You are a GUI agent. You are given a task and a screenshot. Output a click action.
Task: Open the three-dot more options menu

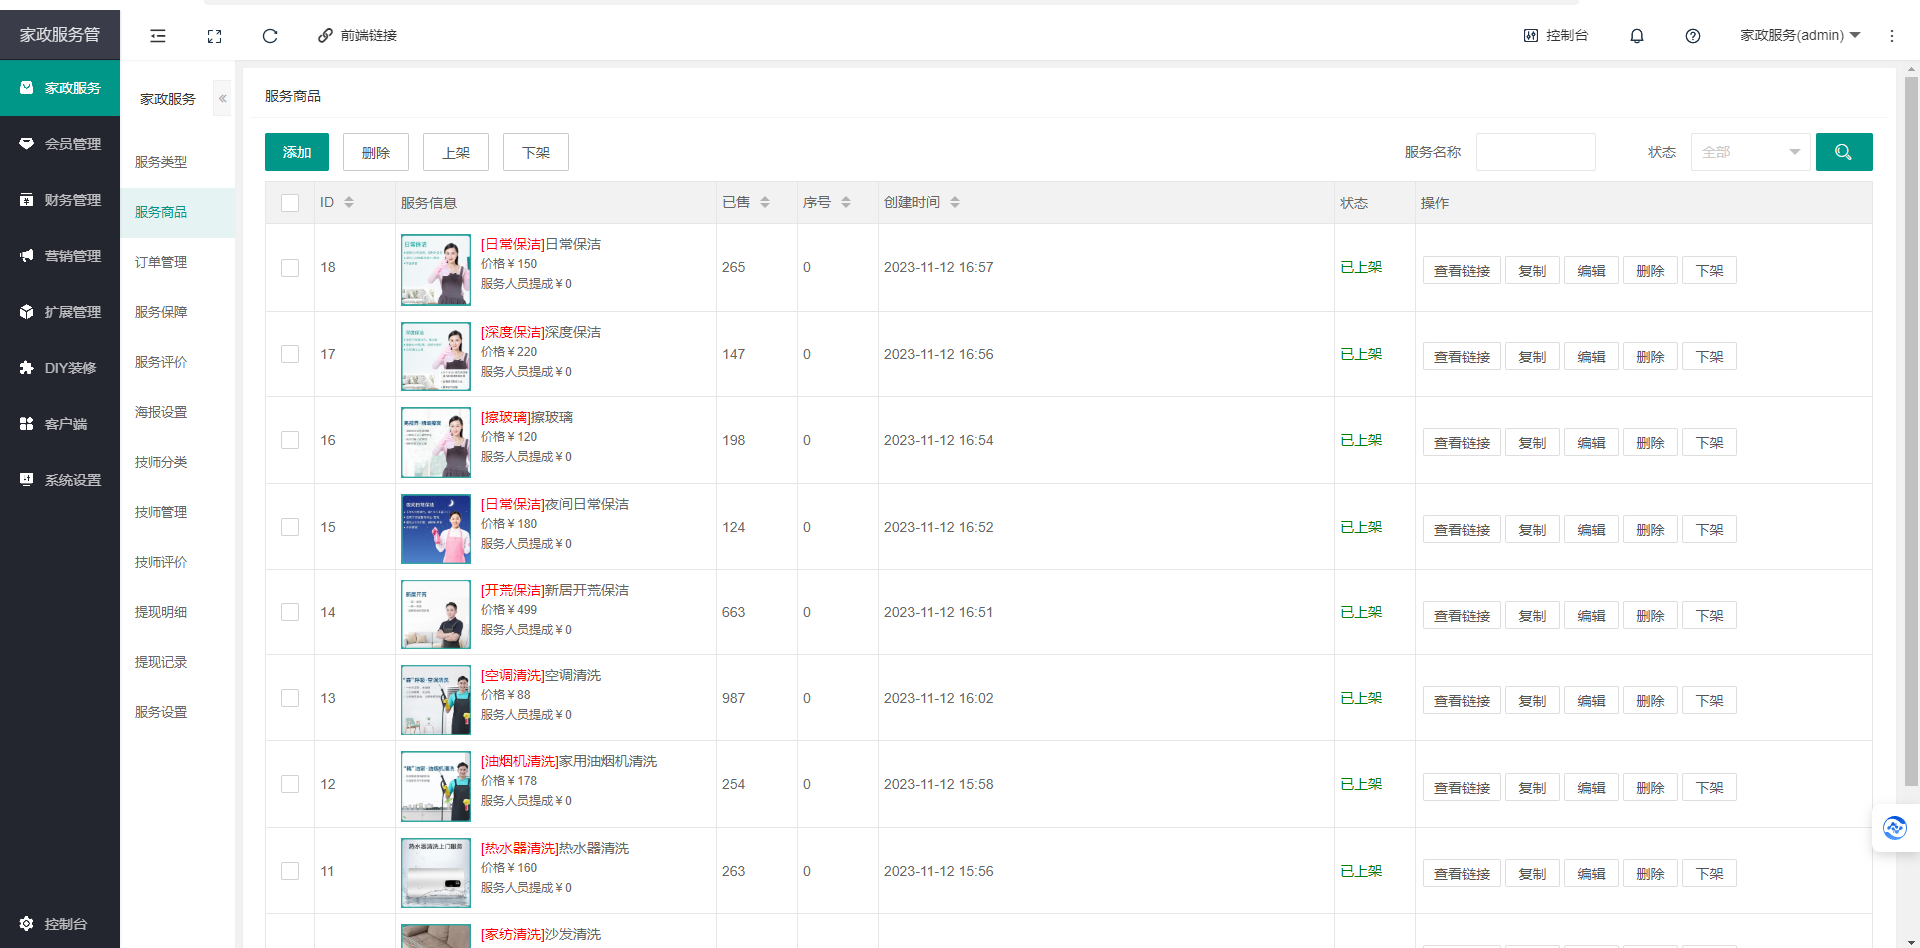pos(1892,36)
